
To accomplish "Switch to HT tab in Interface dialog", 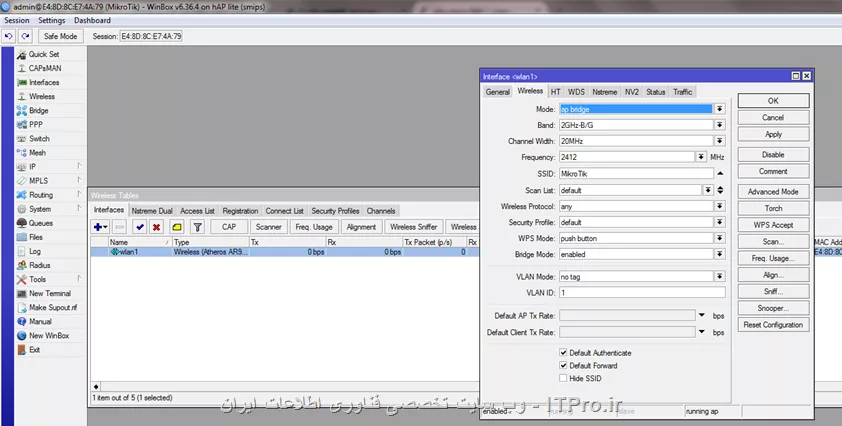I will (x=555, y=92).
